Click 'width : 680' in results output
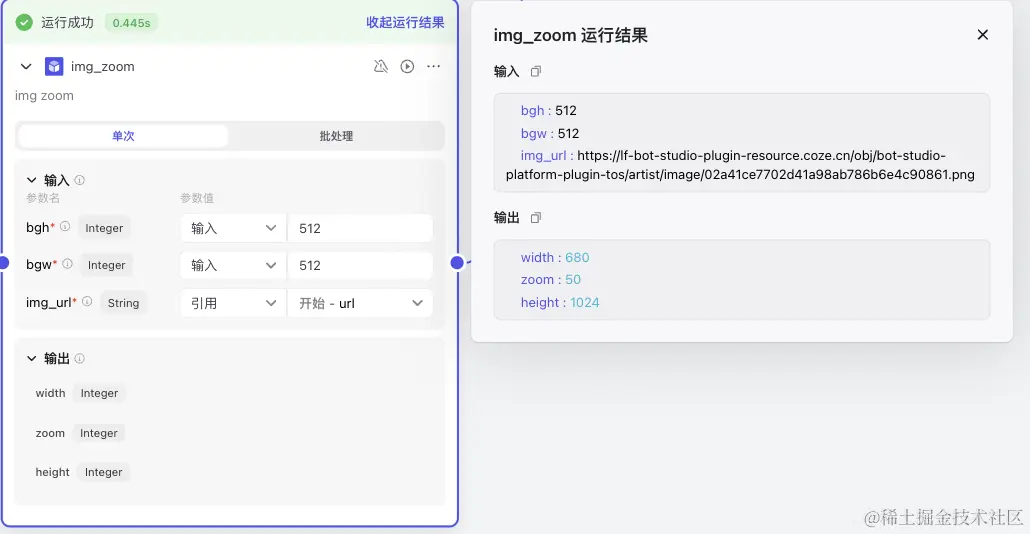 point(555,257)
